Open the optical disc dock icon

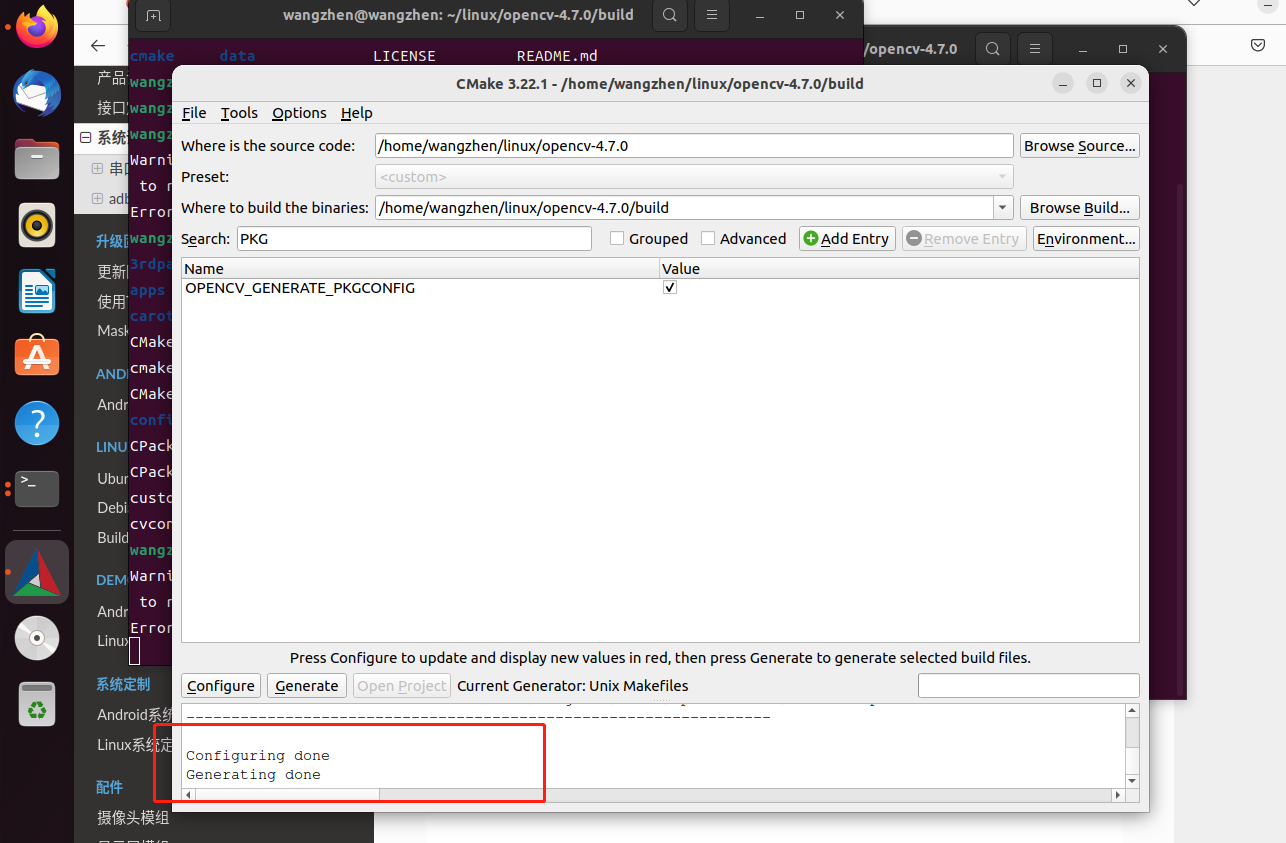(37, 638)
